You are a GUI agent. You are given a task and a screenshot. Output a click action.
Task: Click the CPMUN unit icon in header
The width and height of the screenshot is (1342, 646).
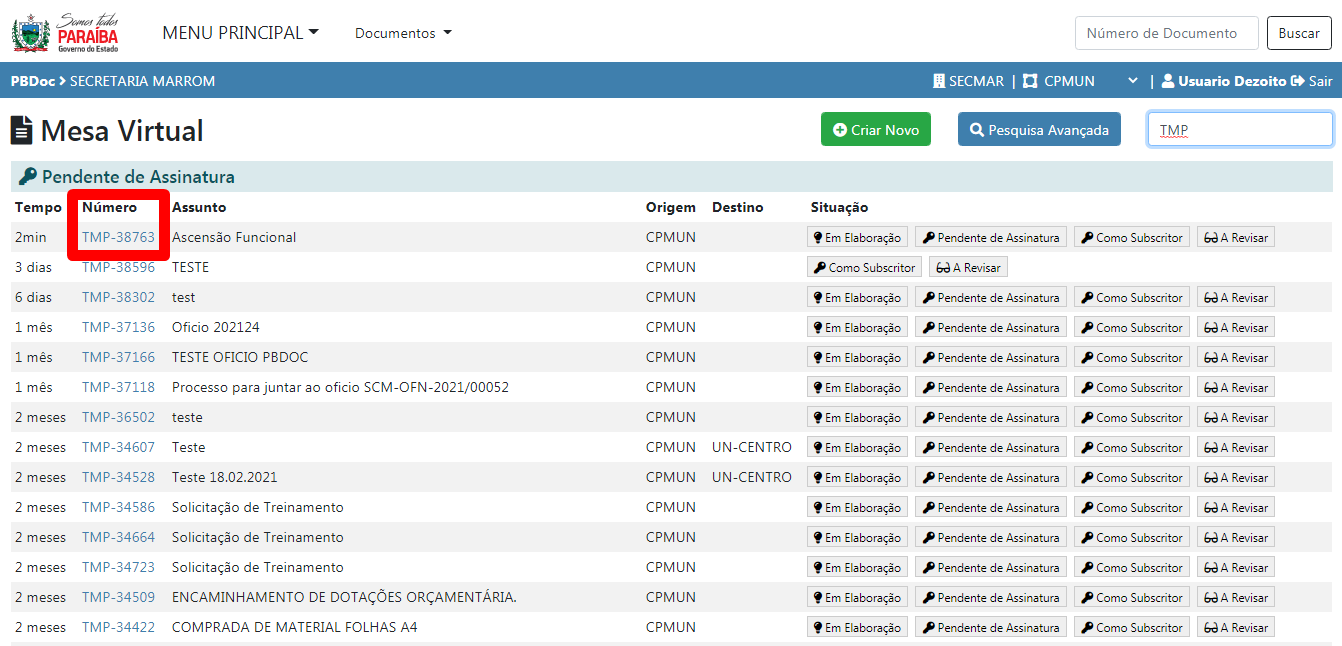coord(1030,81)
